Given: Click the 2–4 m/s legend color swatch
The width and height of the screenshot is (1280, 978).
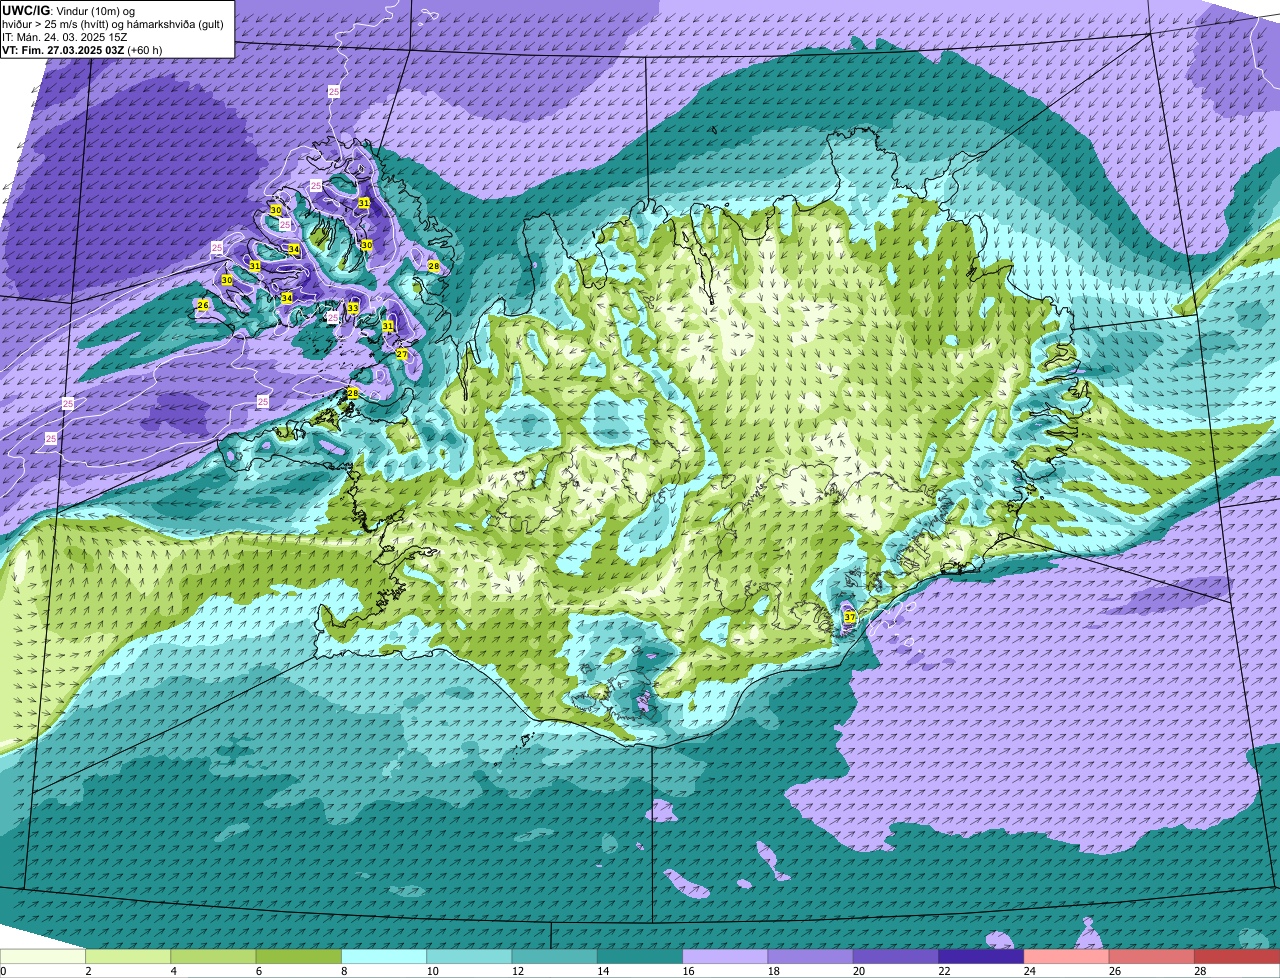Looking at the screenshot, I should (128, 957).
